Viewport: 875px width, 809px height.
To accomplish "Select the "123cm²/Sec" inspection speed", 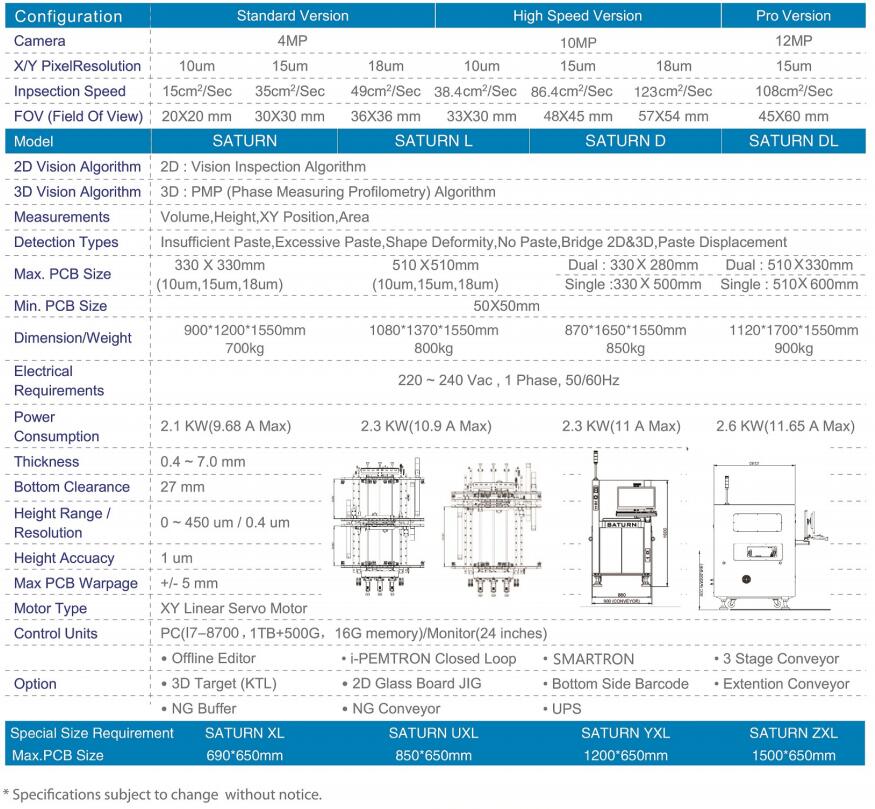I will coord(673,91).
